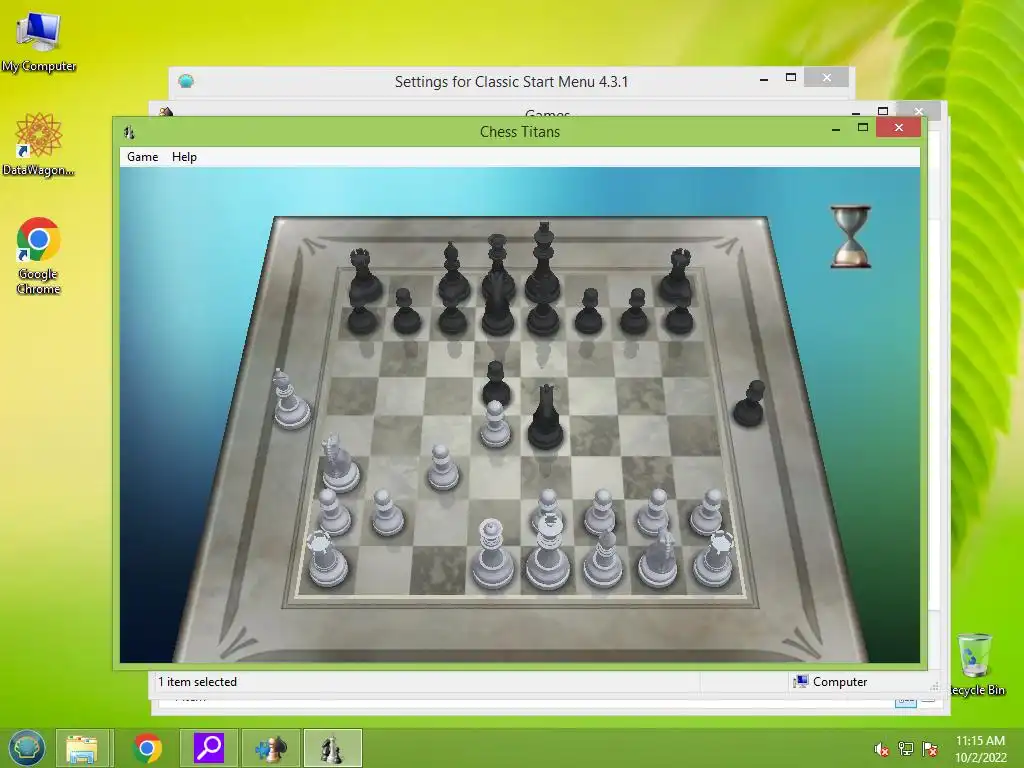Click the Chess Titans taskbar button

click(x=332, y=748)
